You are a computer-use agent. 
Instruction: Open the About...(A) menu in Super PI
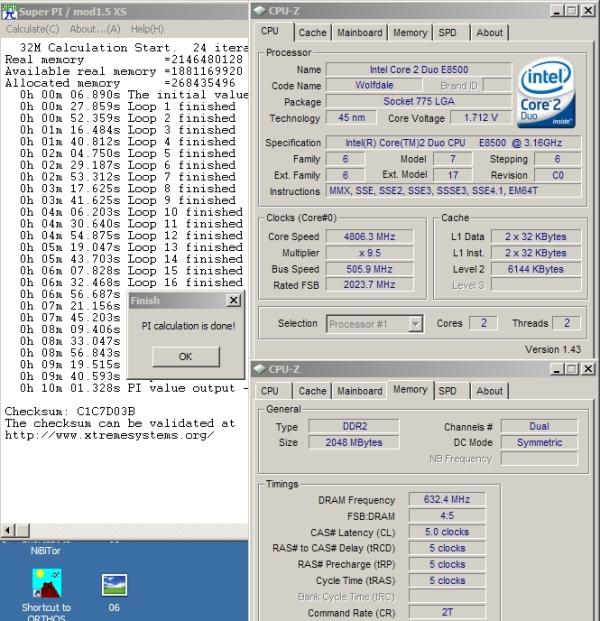(95, 29)
